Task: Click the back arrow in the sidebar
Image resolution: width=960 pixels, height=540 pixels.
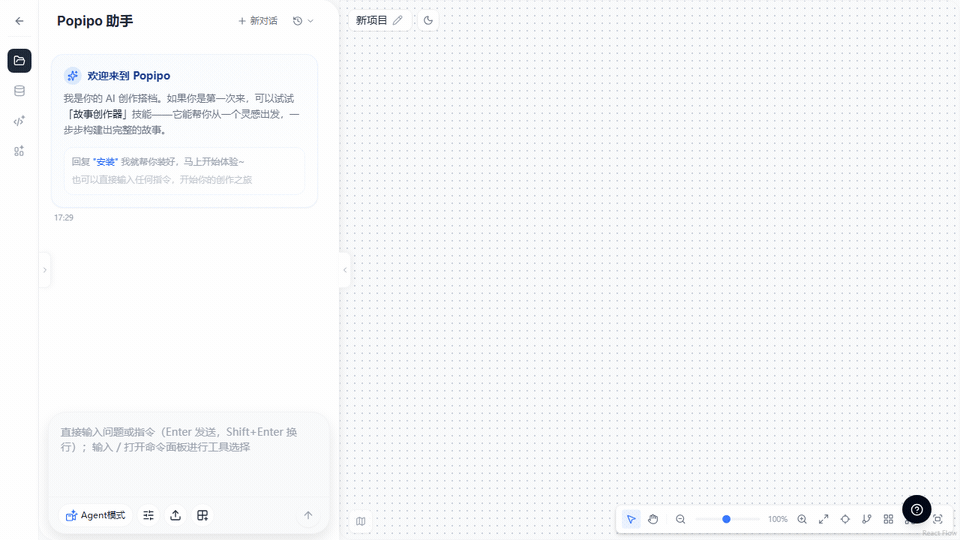Action: coord(19,21)
